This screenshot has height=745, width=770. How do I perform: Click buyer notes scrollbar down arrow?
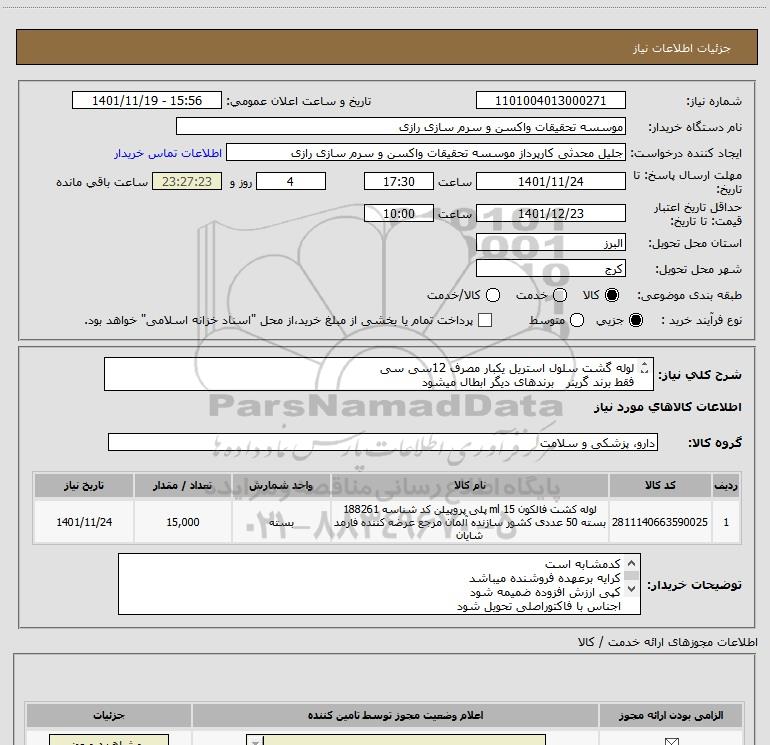(632, 588)
